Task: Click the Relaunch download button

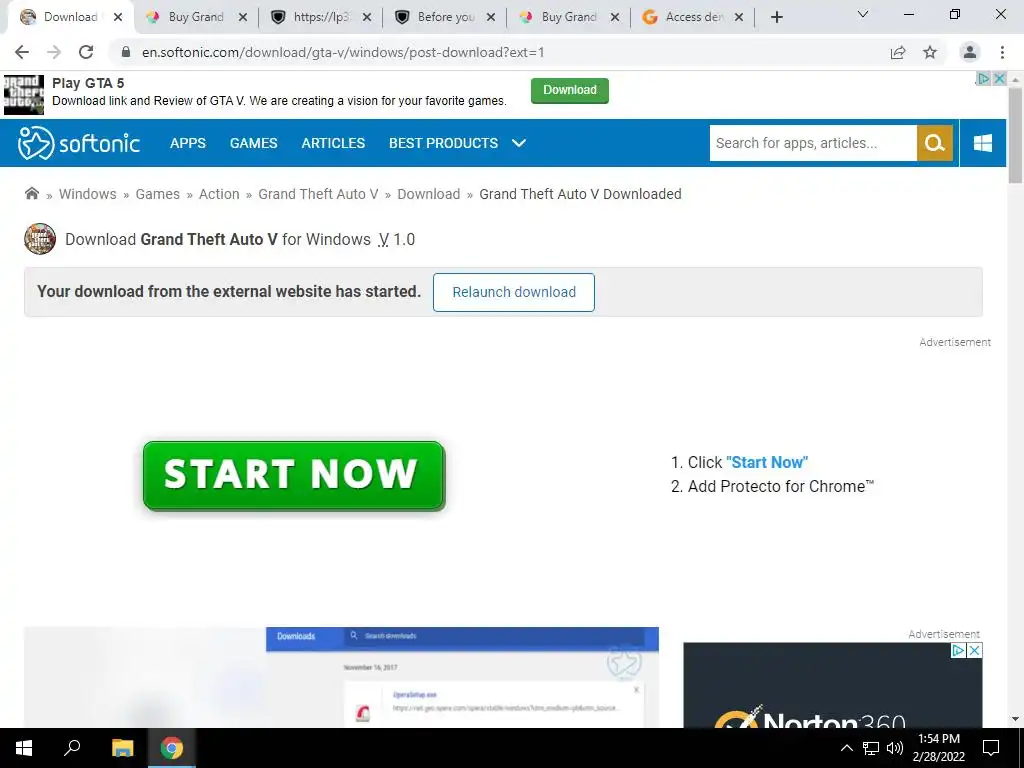Action: [513, 292]
